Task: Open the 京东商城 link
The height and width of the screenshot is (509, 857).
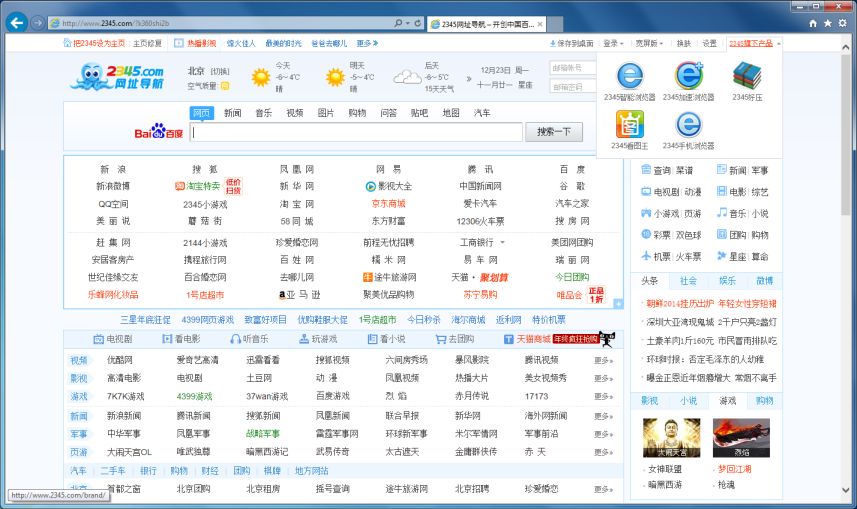Action: coord(388,203)
